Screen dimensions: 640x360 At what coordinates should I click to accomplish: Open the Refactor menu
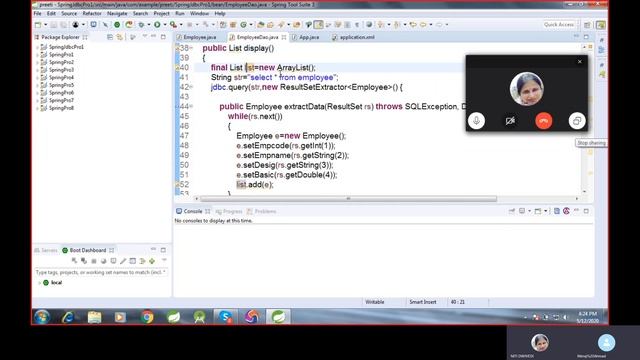(92, 13)
